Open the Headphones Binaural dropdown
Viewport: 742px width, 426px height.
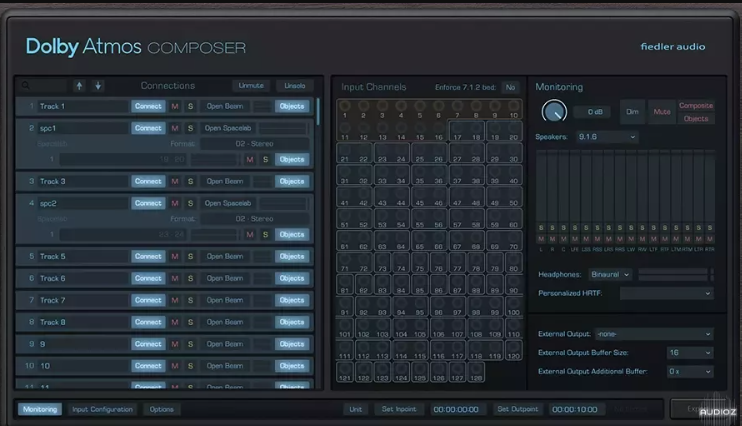tap(610, 275)
